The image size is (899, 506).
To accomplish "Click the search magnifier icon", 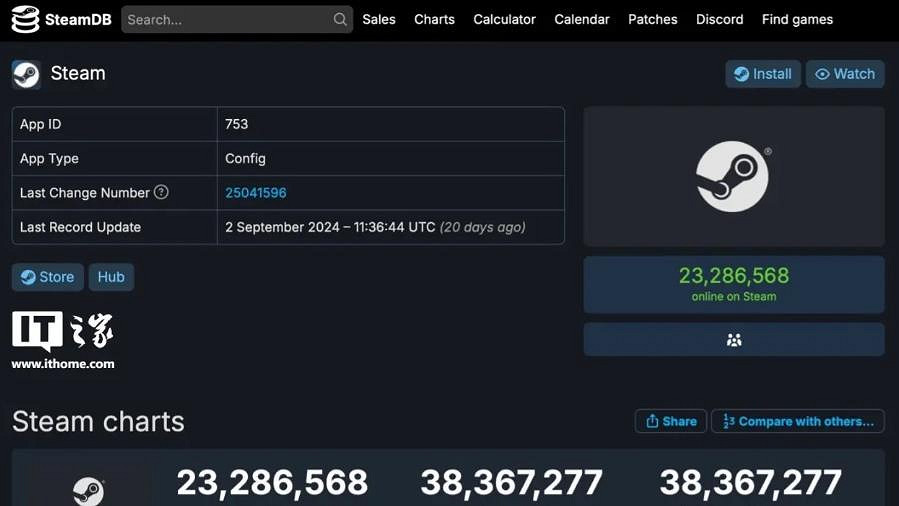I will (340, 19).
